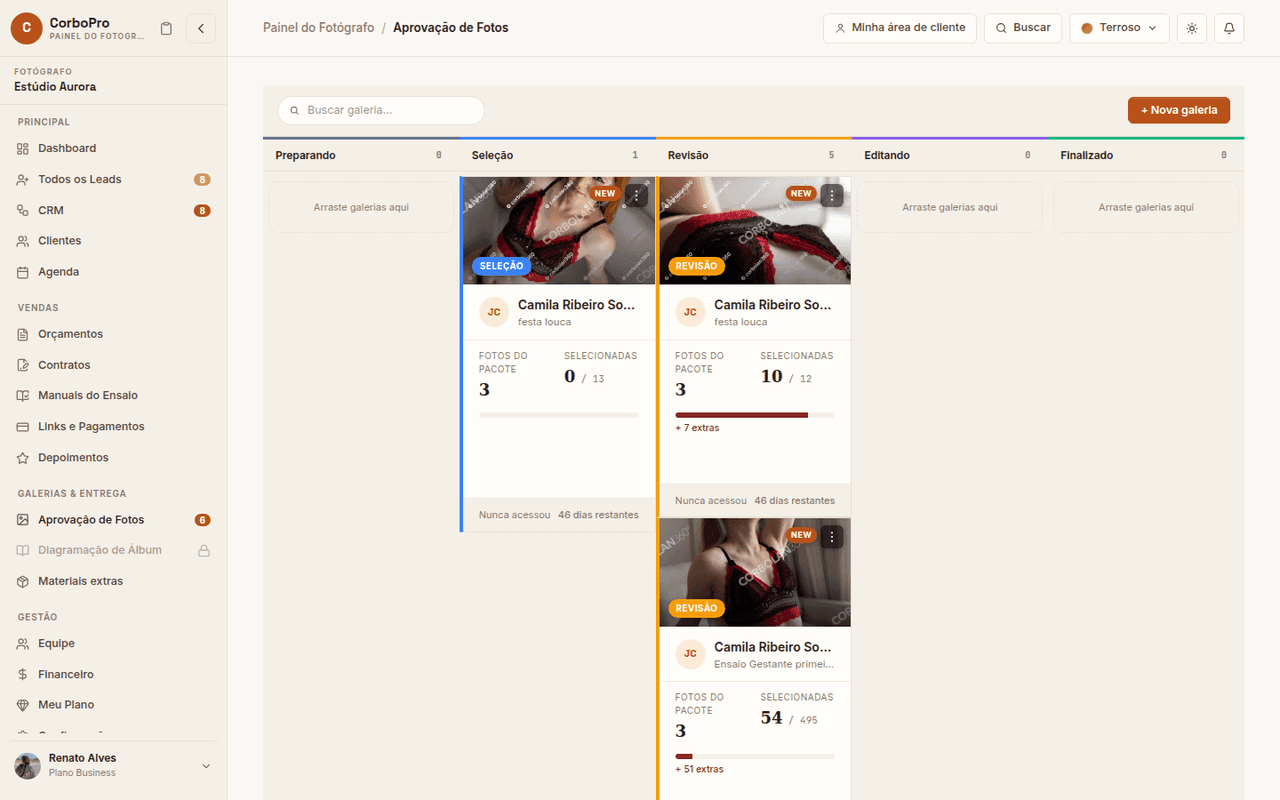Screen dimensions: 1280x800
Task: Open notifications bell icon
Action: click(1229, 28)
